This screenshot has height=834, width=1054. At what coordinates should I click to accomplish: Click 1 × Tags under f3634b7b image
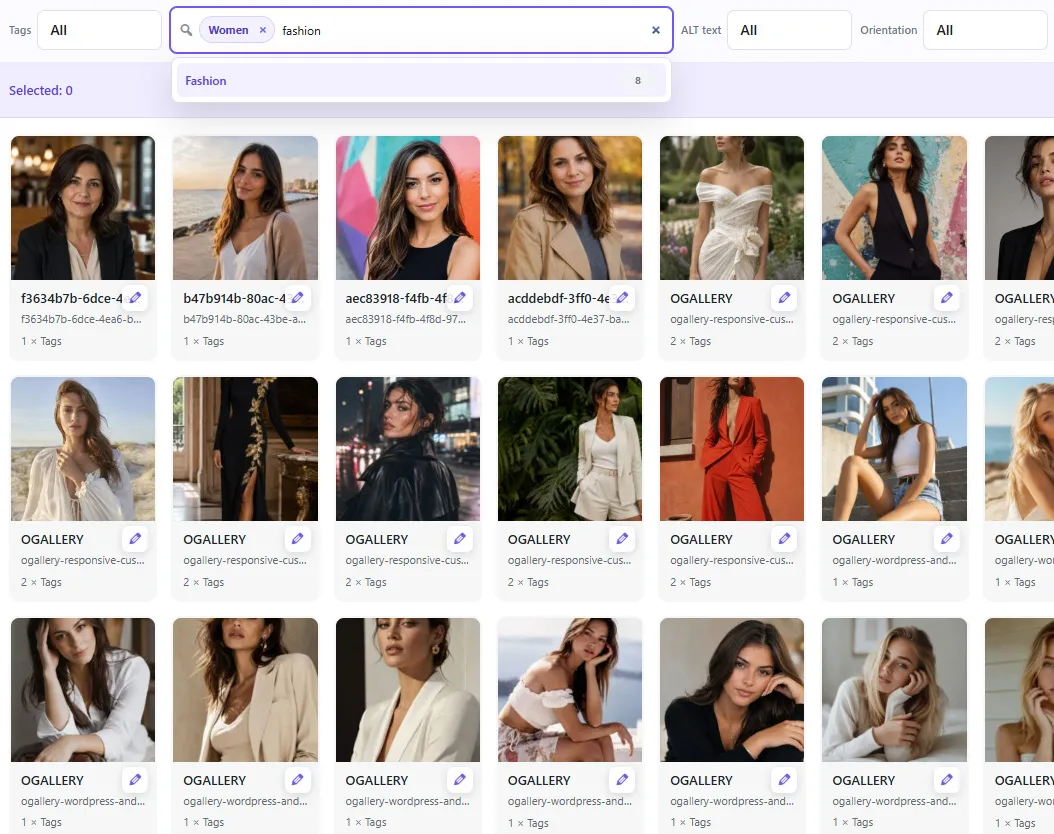pyautogui.click(x=41, y=341)
